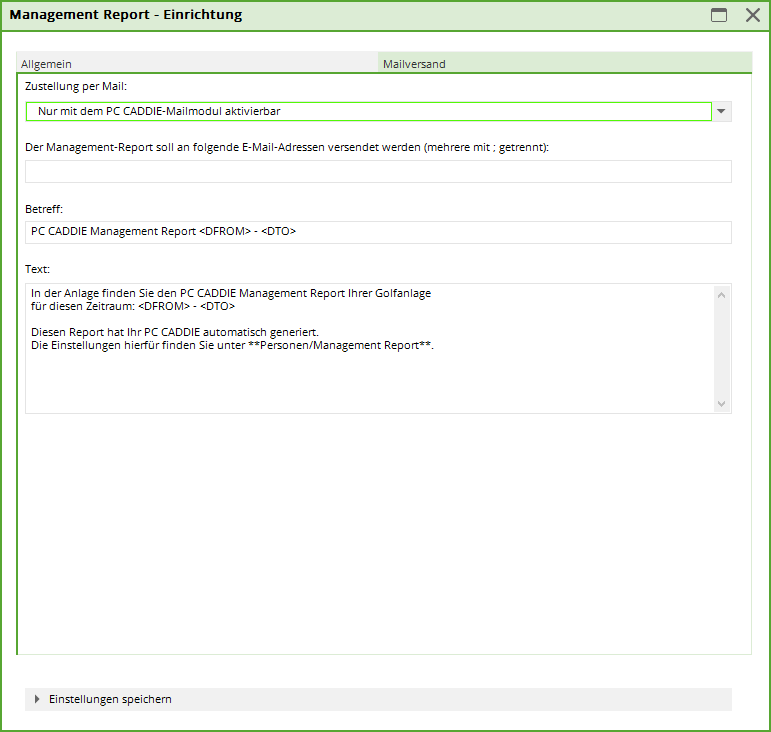Viewport: 771px width, 732px height.
Task: Click the window title 'Management Report - Einrichtung'
Action: 125,15
